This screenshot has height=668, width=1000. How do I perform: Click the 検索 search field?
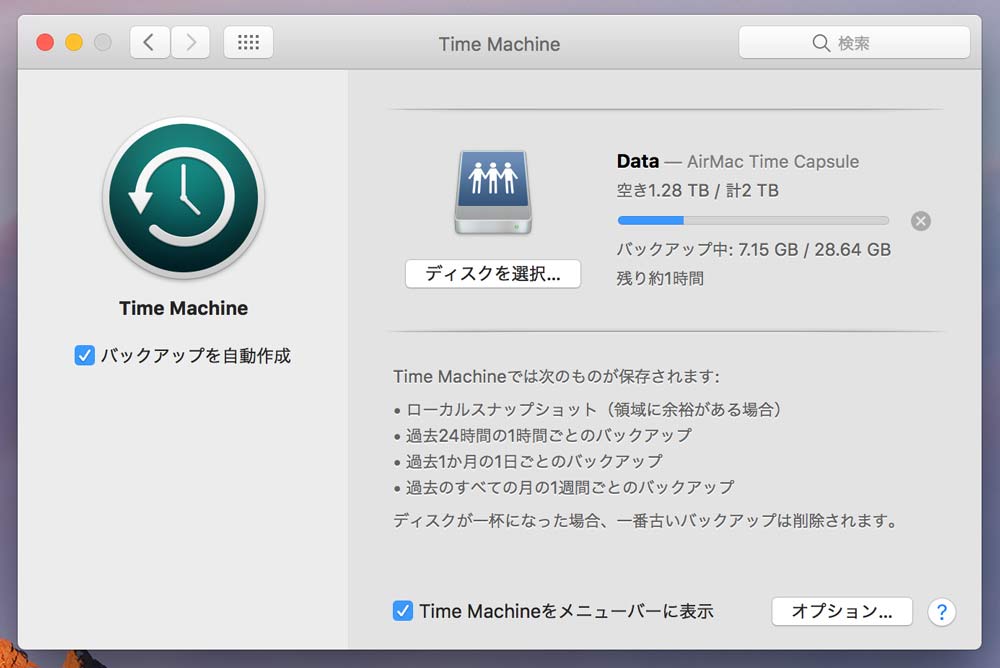pyautogui.click(x=854, y=43)
